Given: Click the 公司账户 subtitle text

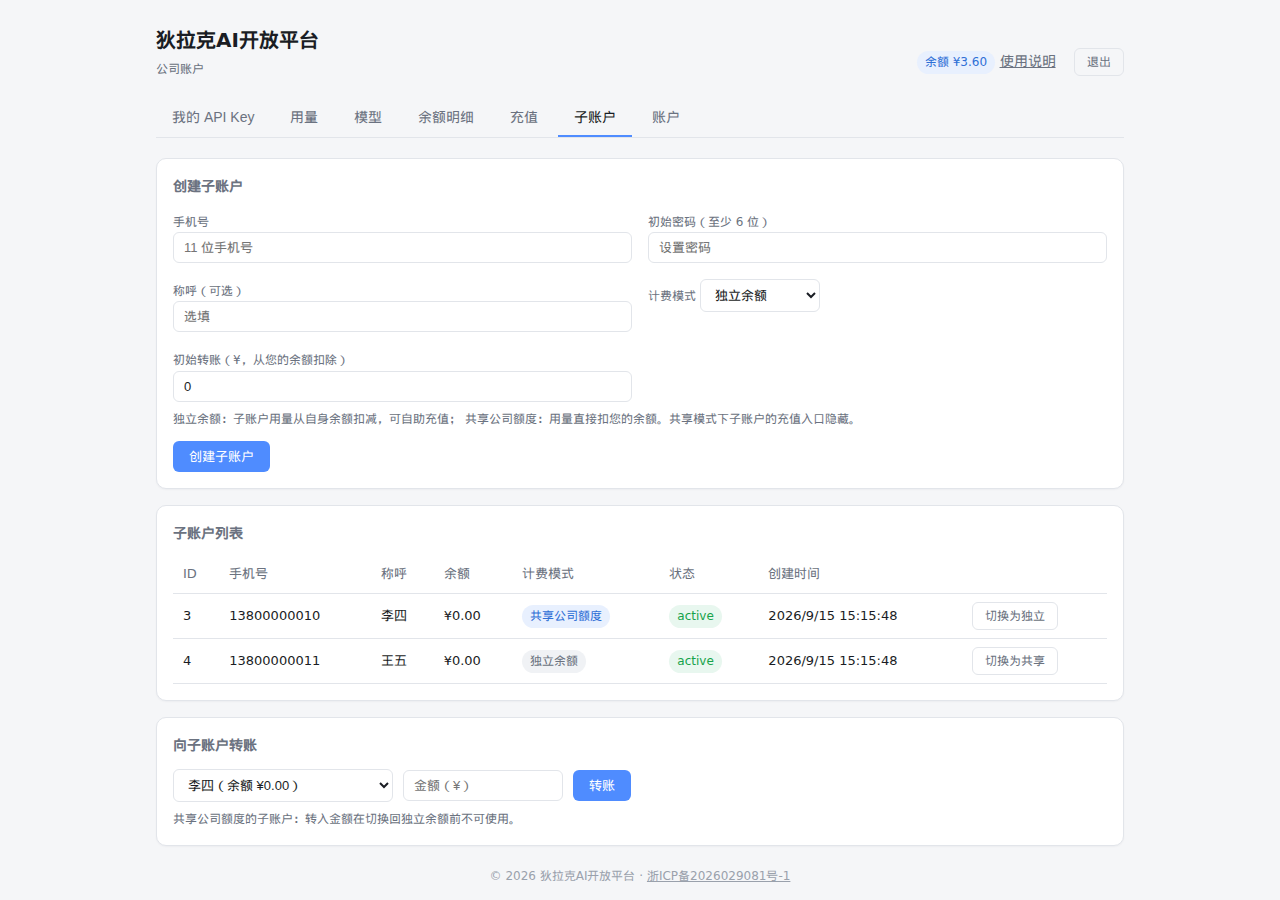Looking at the screenshot, I should [180, 69].
